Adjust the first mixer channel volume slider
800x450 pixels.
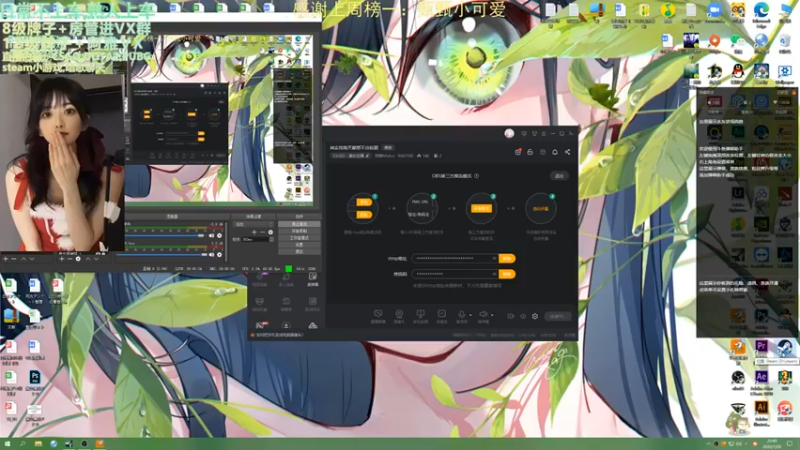click(164, 236)
